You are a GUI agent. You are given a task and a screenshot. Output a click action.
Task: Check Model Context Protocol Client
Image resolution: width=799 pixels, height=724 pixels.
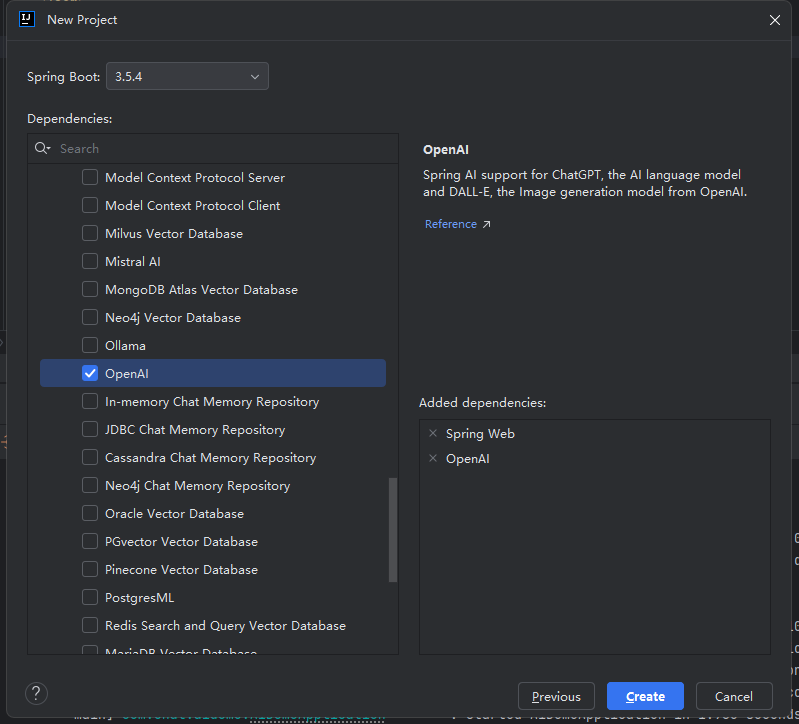(x=90, y=205)
